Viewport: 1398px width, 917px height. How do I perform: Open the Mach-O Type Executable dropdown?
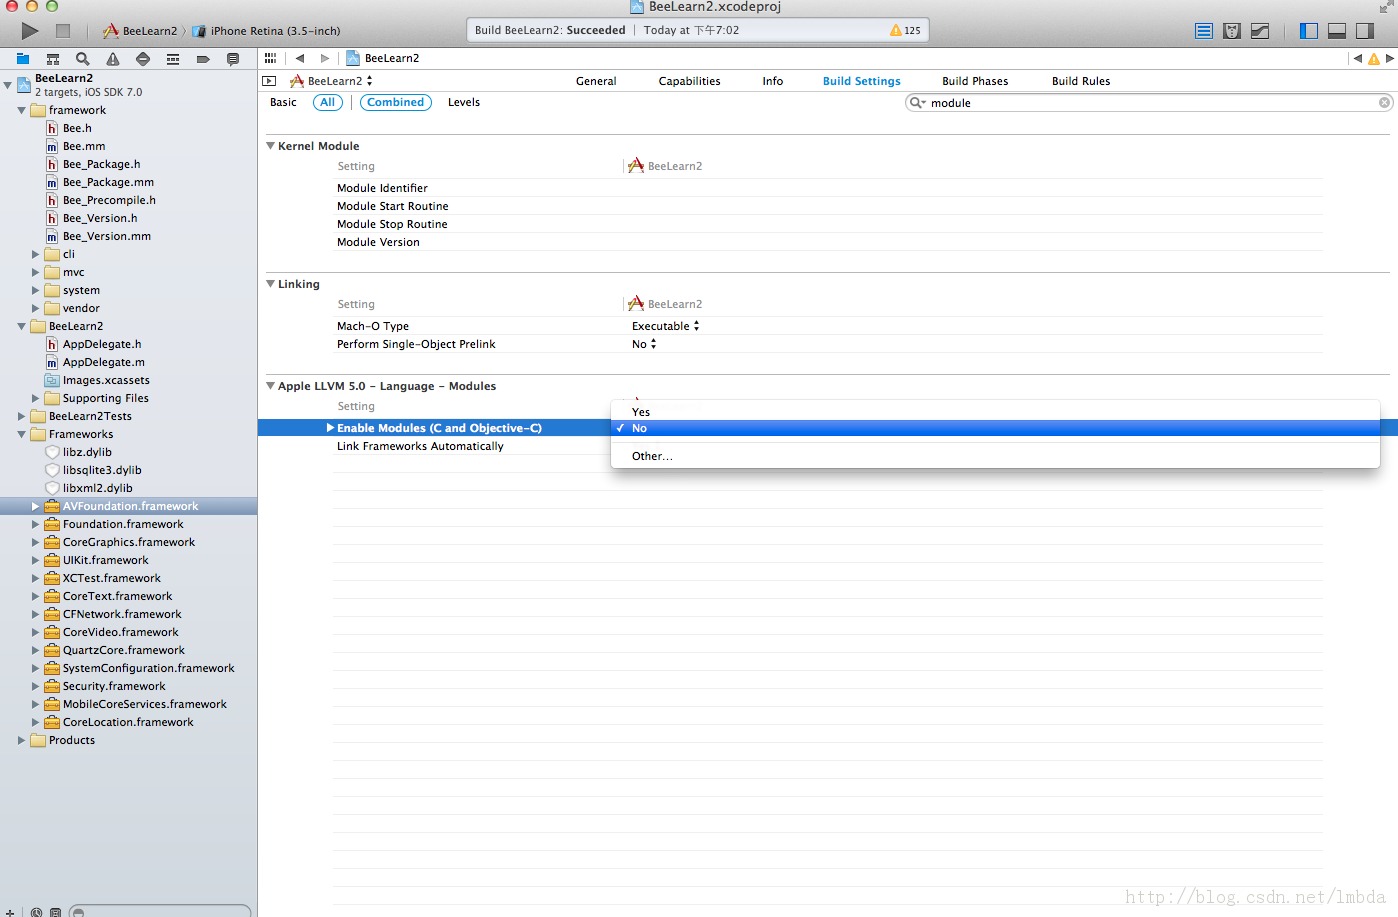coord(666,326)
